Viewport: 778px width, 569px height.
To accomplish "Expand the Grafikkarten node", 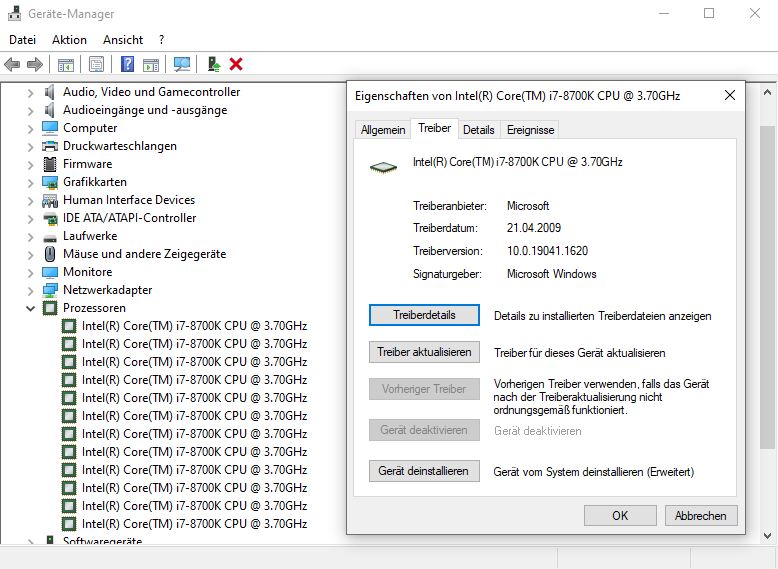I will point(30,183).
